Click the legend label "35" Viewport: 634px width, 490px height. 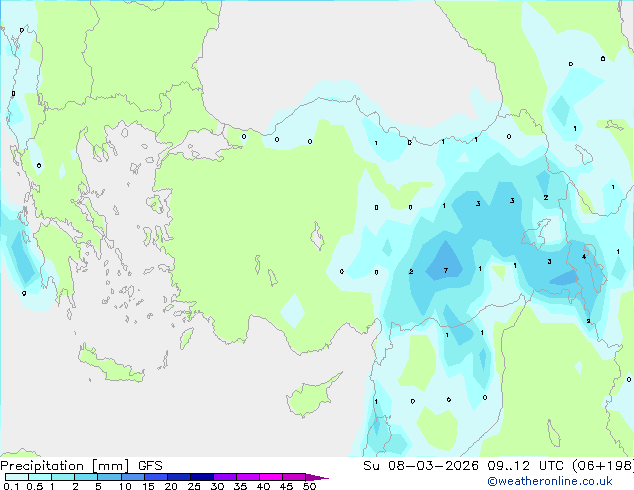[x=240, y=486]
